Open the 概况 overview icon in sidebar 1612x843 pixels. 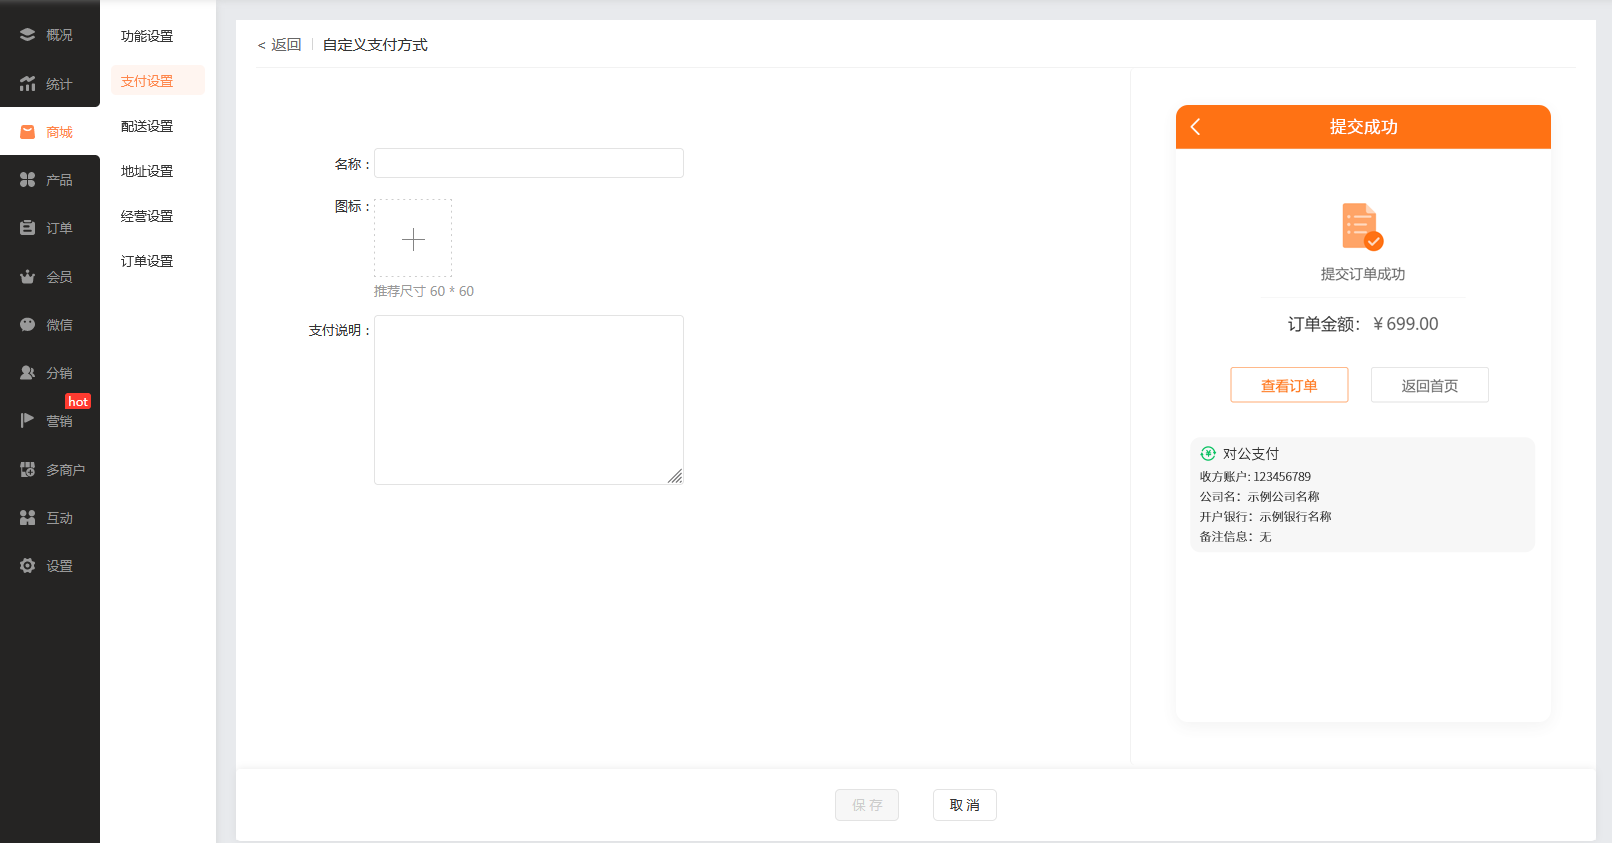click(x=28, y=35)
